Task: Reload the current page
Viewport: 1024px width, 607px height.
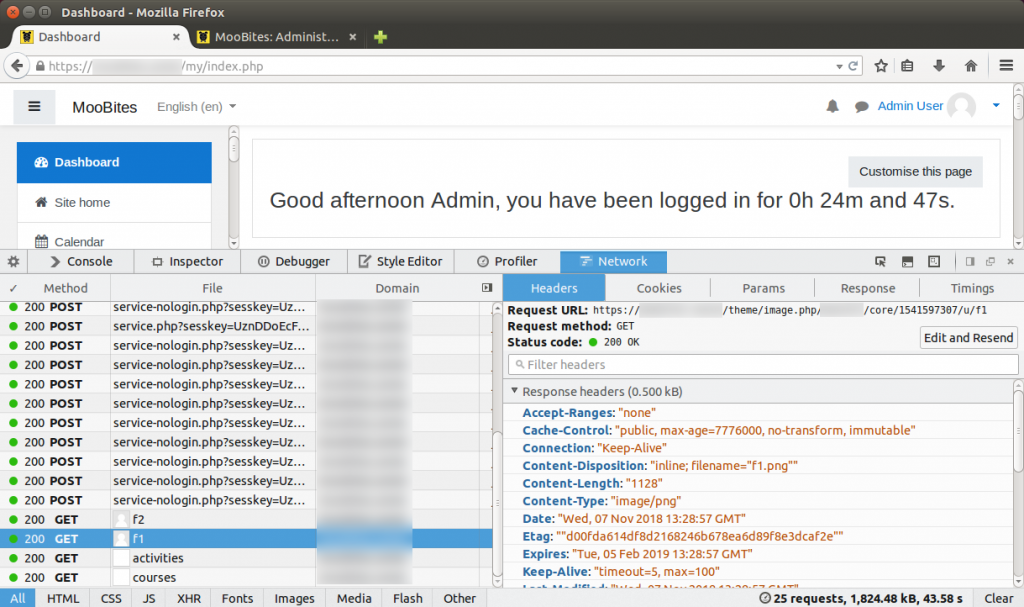Action: [x=853, y=66]
